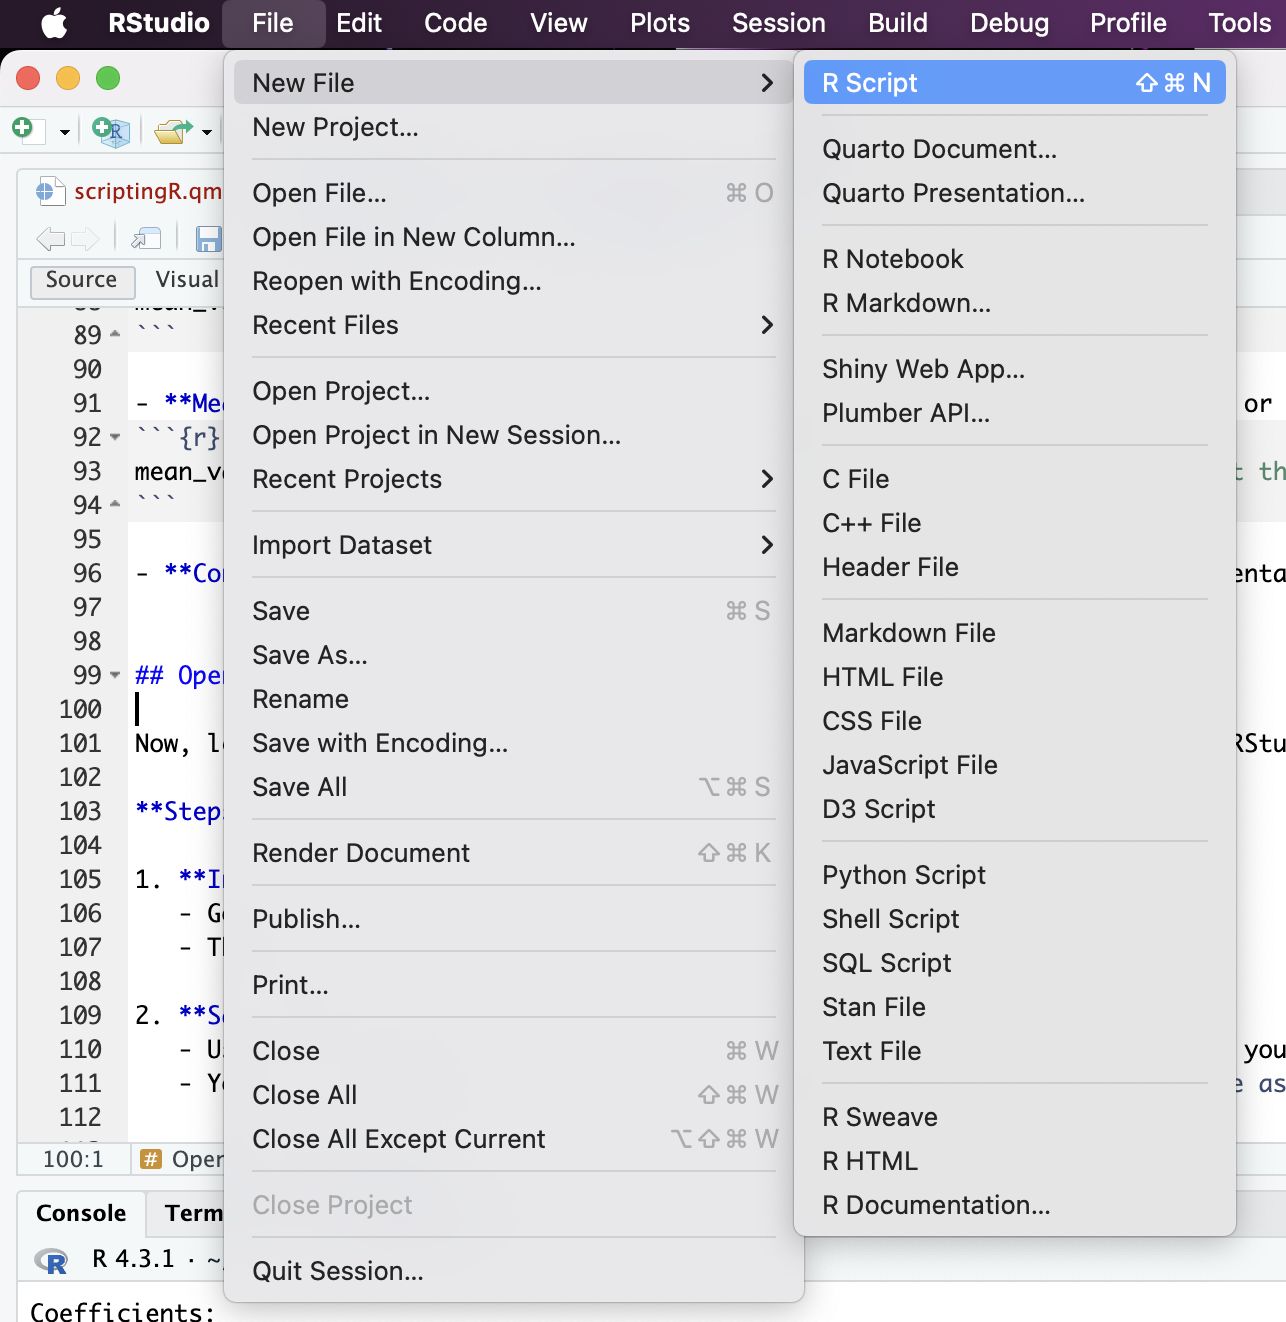
Task: Collapse the section heading fold at line 99
Action: pyautogui.click(x=115, y=676)
